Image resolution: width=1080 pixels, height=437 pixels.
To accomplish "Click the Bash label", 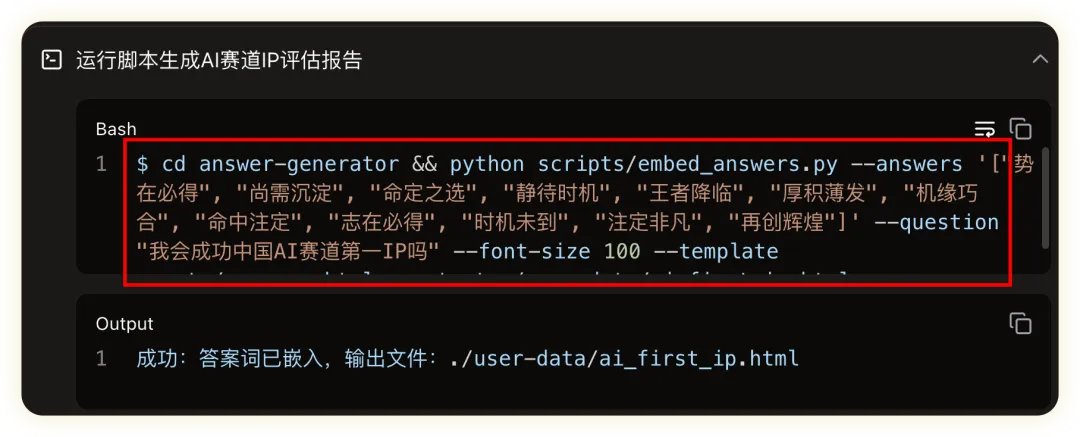I will 116,129.
